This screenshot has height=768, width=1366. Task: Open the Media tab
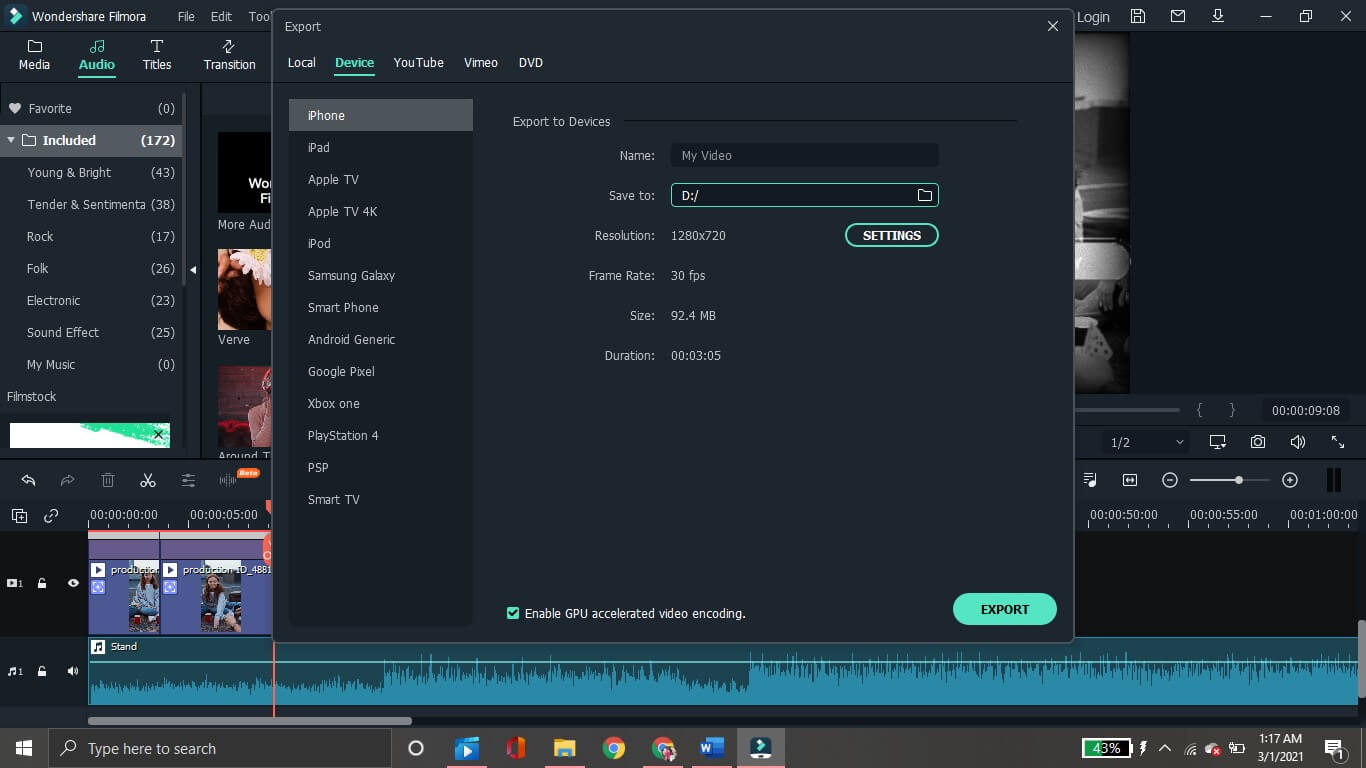pyautogui.click(x=34, y=55)
